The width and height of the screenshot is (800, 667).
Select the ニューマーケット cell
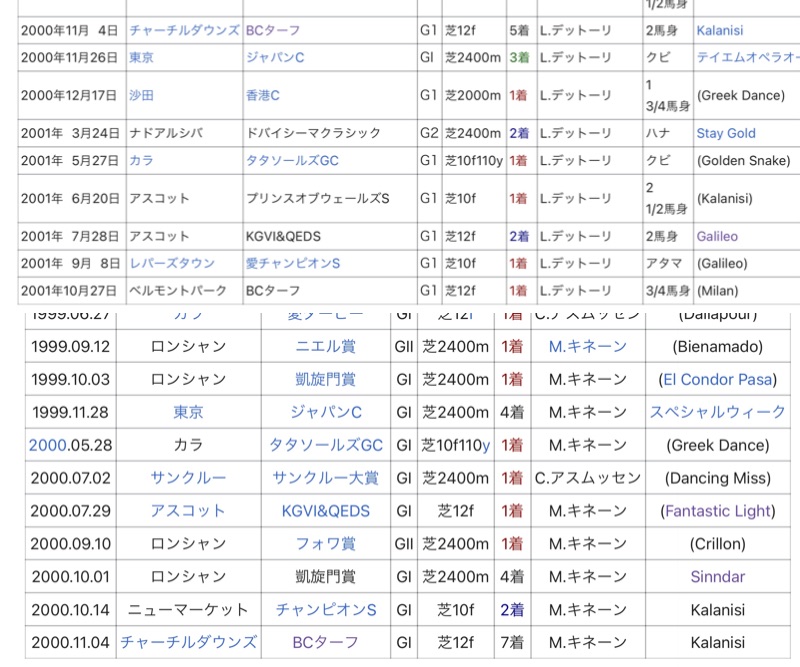tap(188, 610)
